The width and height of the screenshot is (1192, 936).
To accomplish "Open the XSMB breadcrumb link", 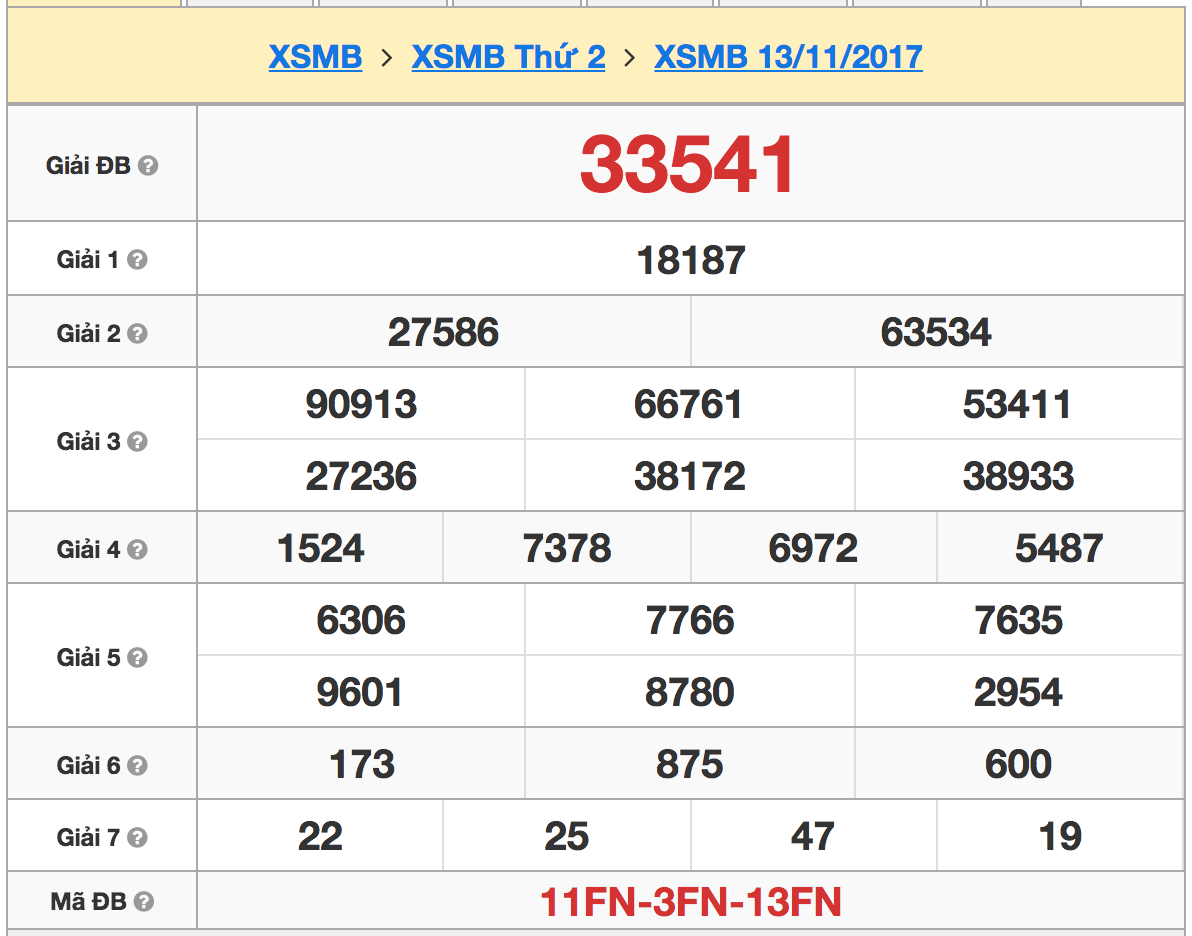I will pyautogui.click(x=315, y=57).
